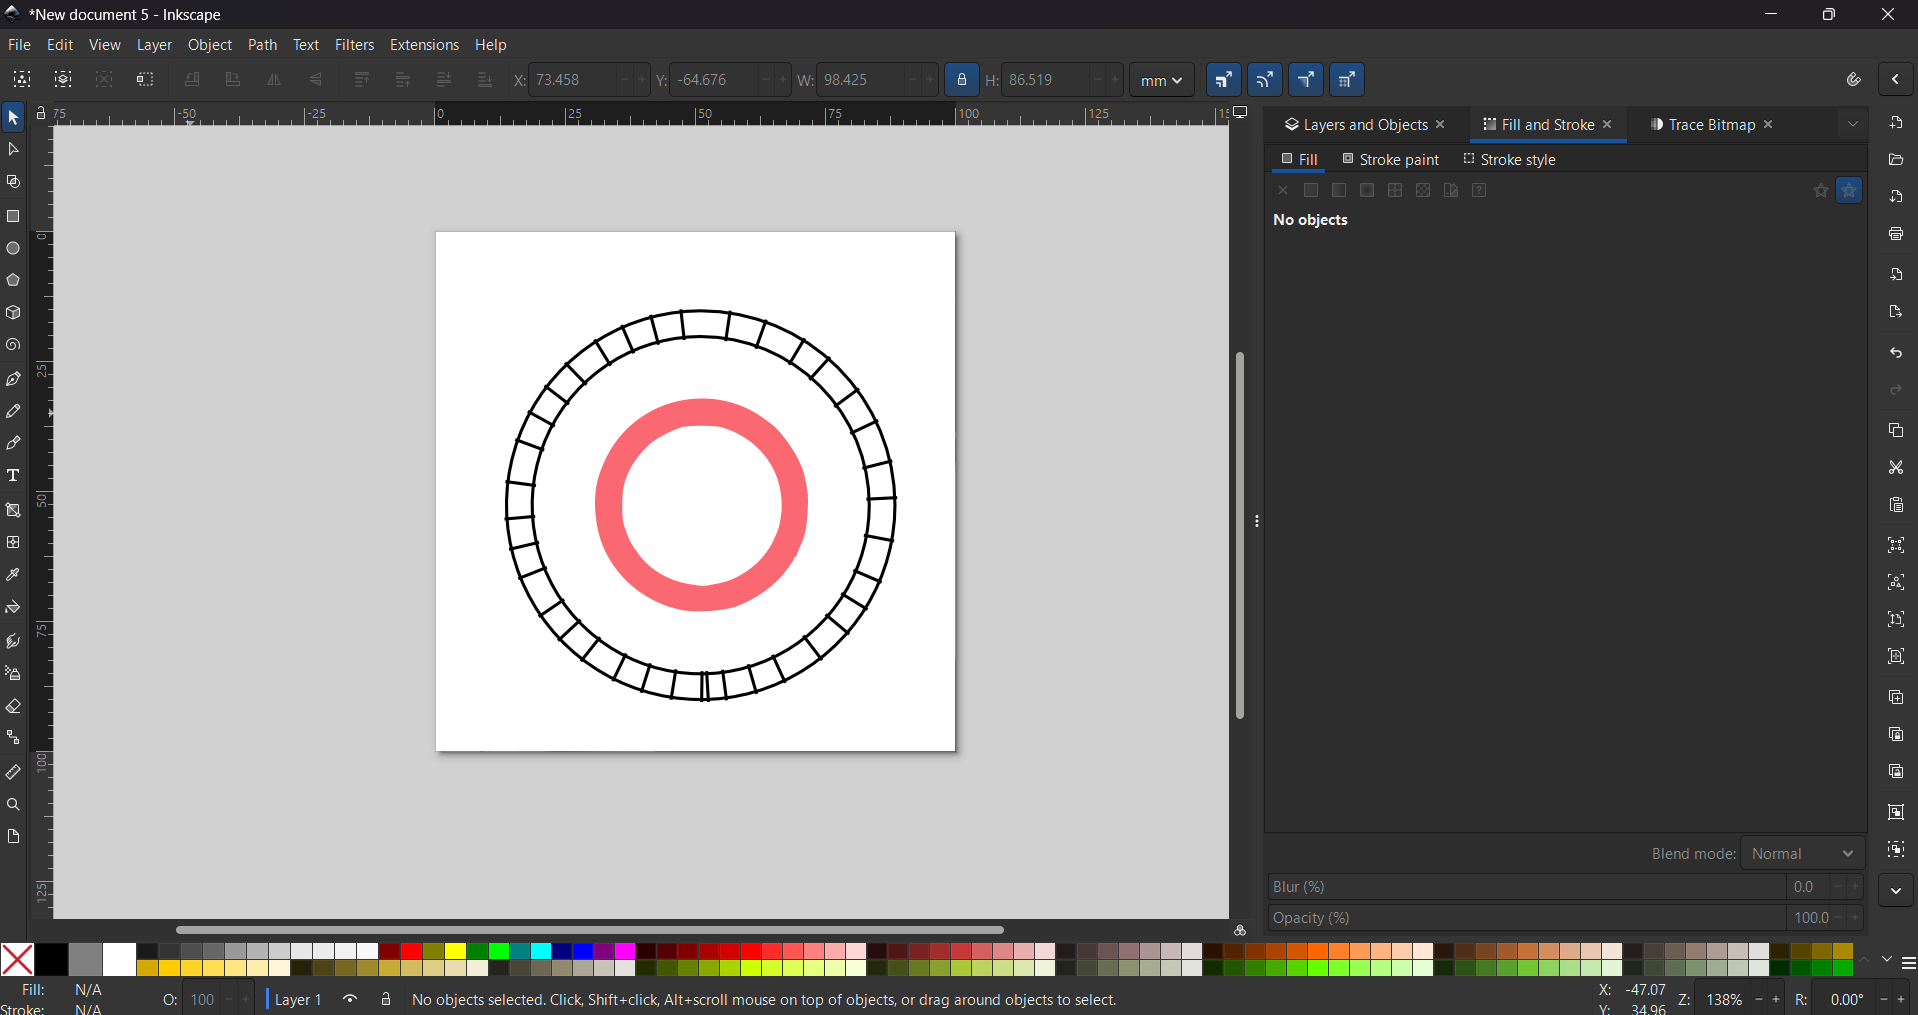Toggle guide lock at ruler corner

coord(41,114)
